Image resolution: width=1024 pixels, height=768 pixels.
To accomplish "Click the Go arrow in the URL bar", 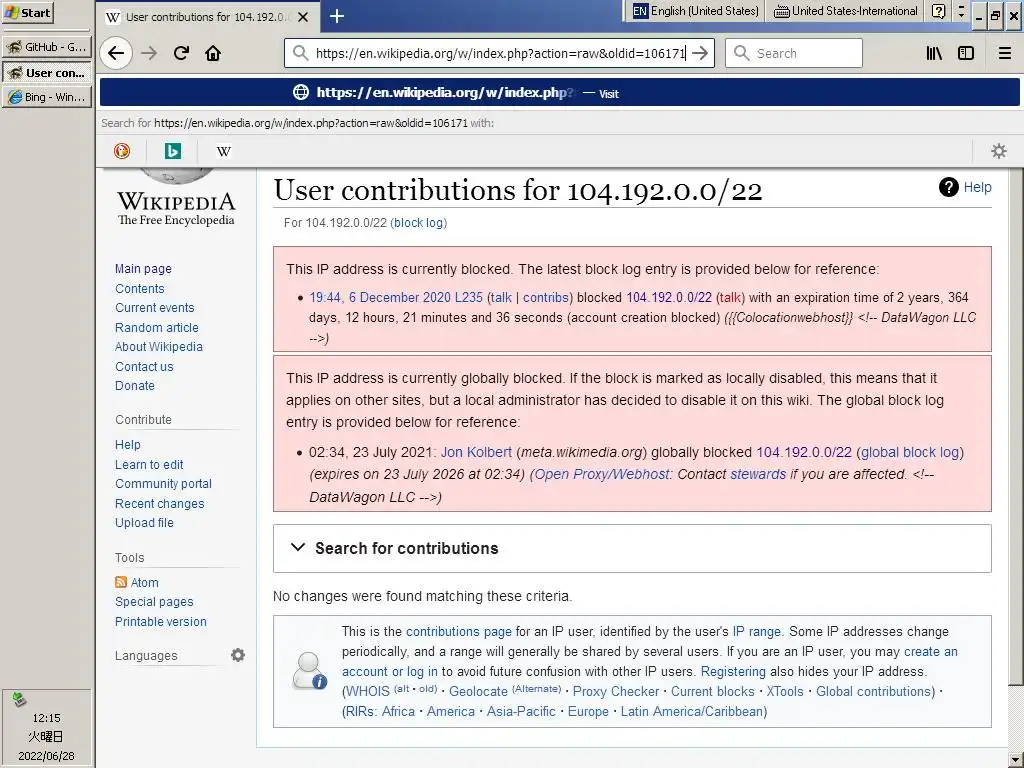I will [x=700, y=53].
